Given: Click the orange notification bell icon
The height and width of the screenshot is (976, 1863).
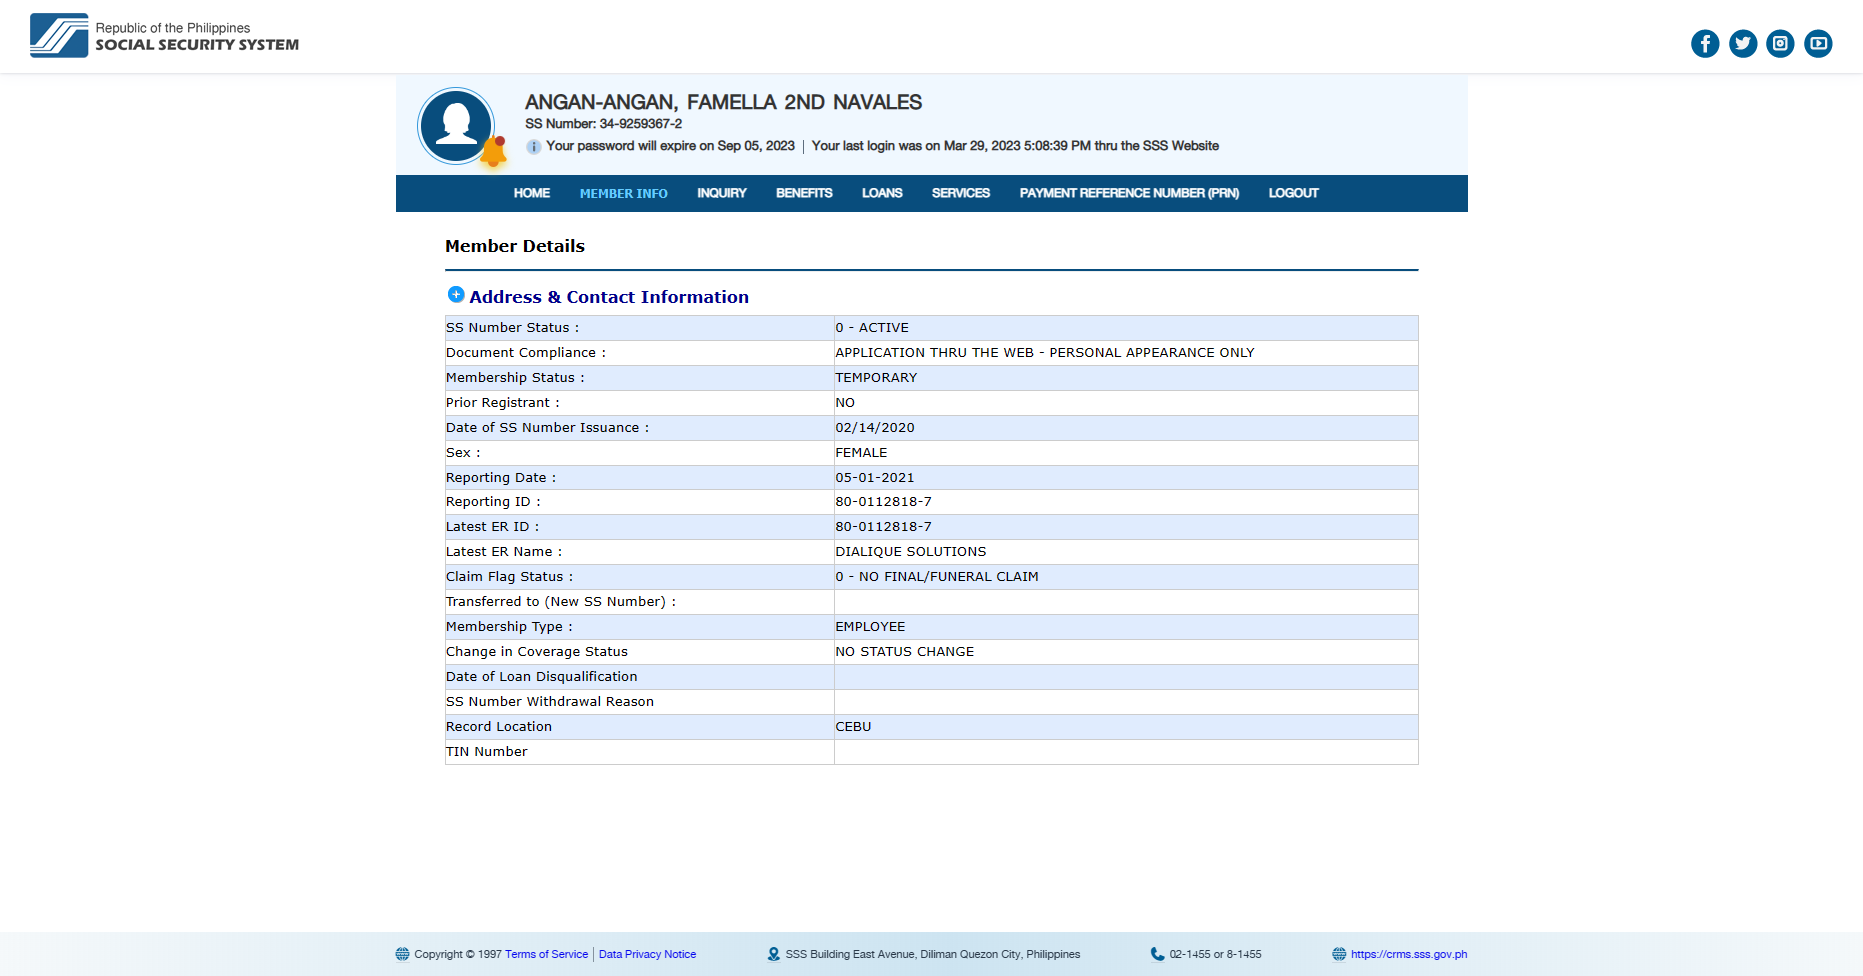Looking at the screenshot, I should [x=494, y=152].
